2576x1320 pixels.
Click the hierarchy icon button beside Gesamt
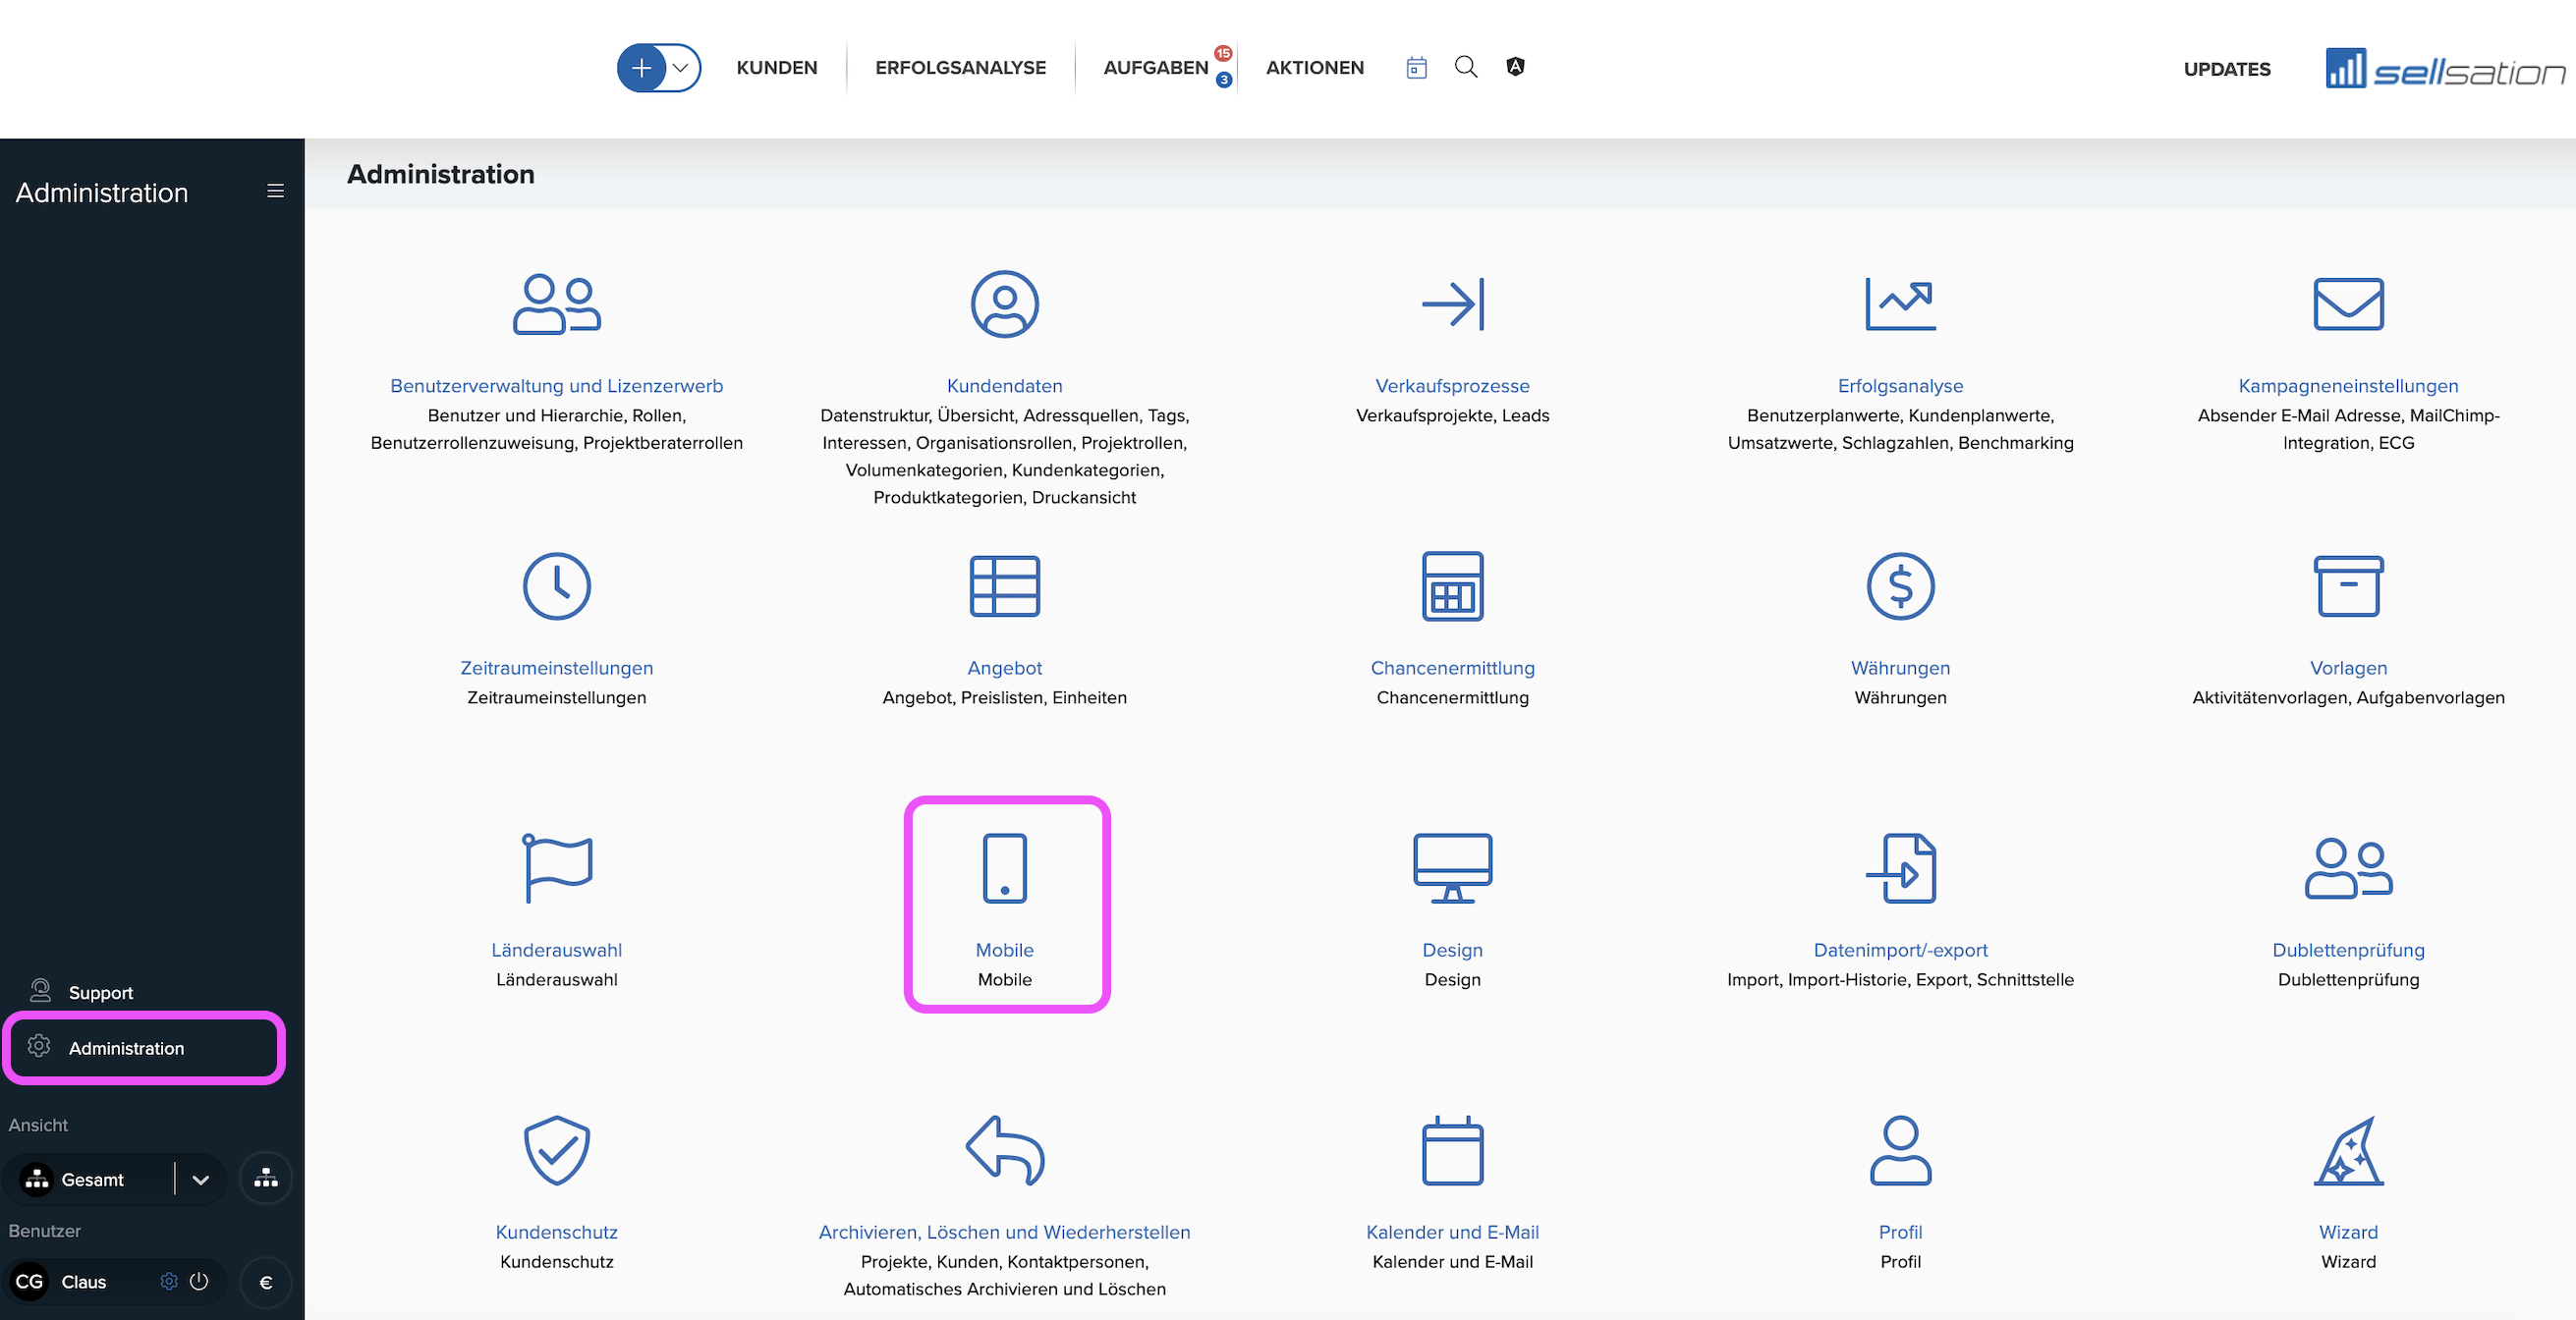point(266,1179)
